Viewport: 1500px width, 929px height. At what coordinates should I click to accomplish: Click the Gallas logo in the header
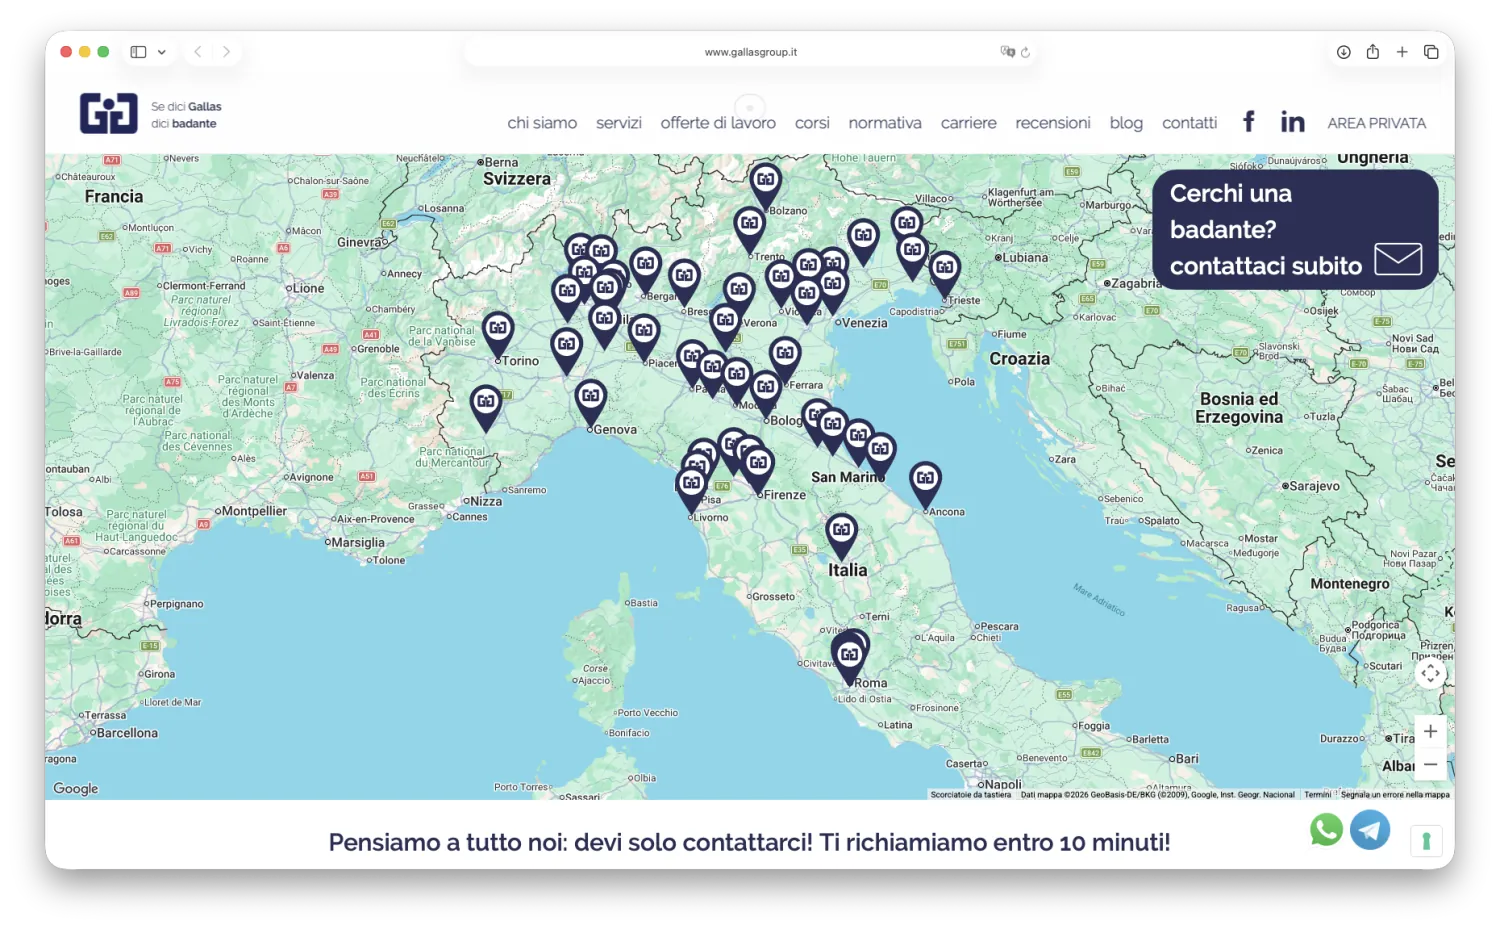tap(109, 114)
